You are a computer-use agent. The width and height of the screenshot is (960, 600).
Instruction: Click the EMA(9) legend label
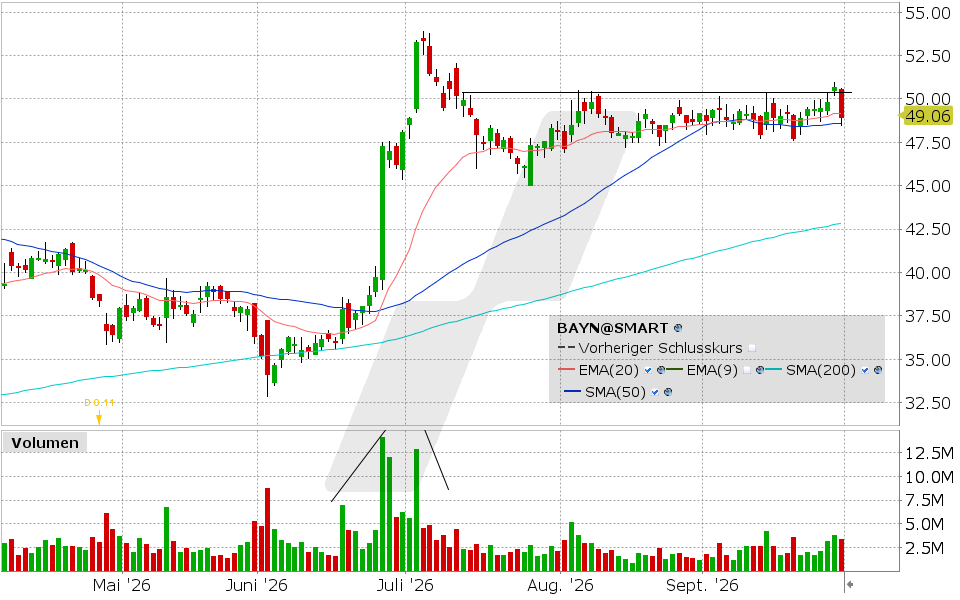[713, 370]
